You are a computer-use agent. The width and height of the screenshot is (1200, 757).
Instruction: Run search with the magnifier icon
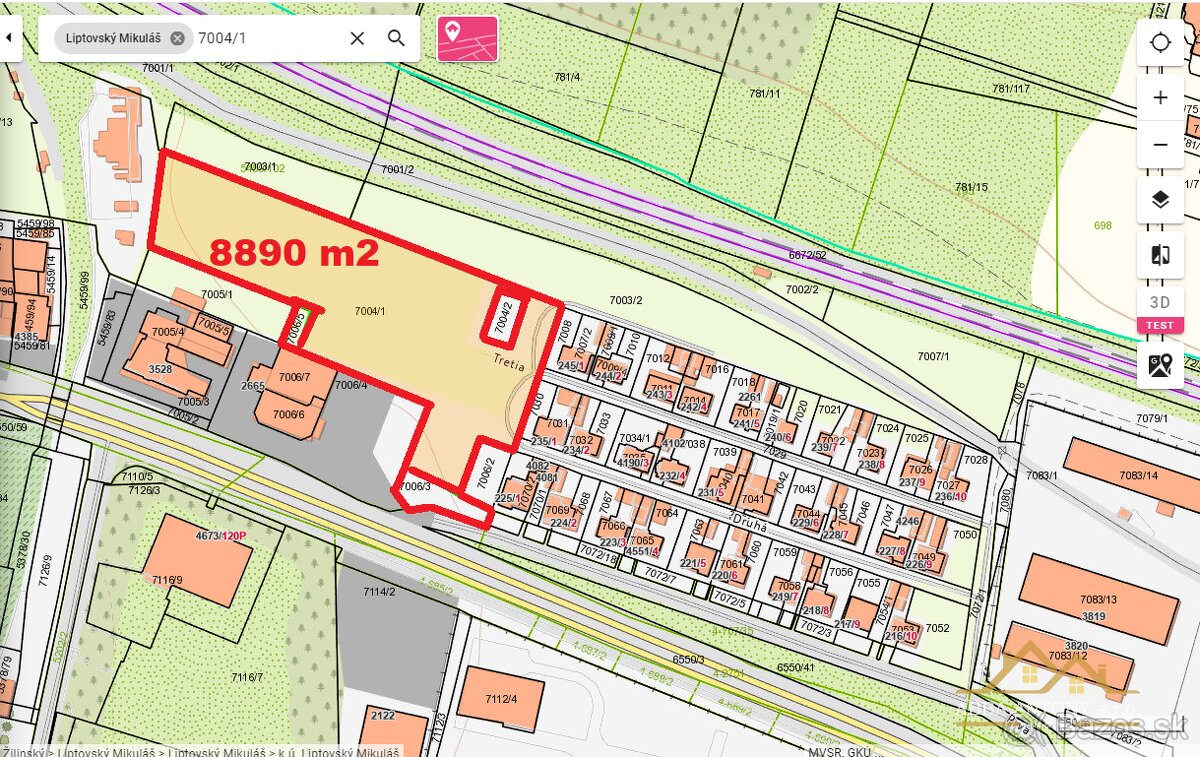pyautogui.click(x=397, y=39)
